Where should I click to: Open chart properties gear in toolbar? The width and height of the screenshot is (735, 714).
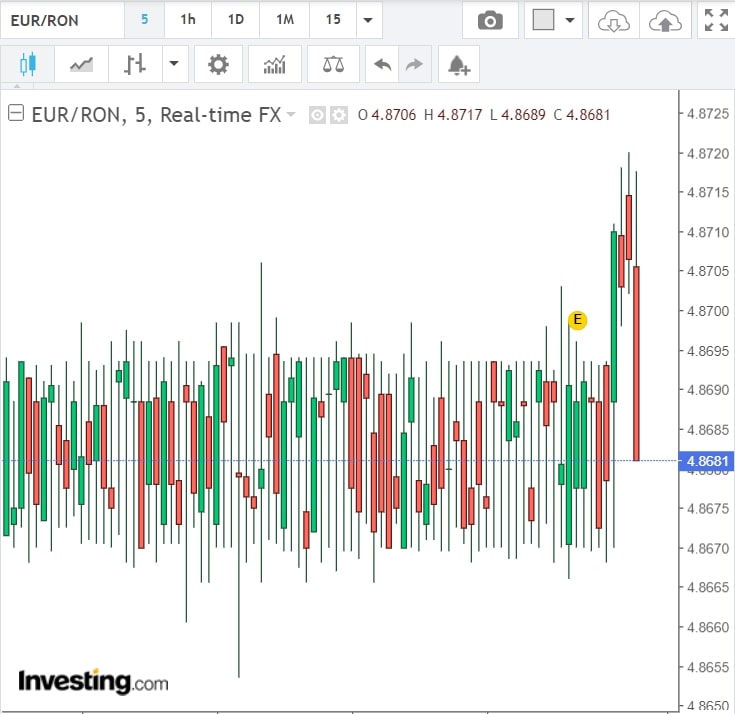[x=218, y=65]
